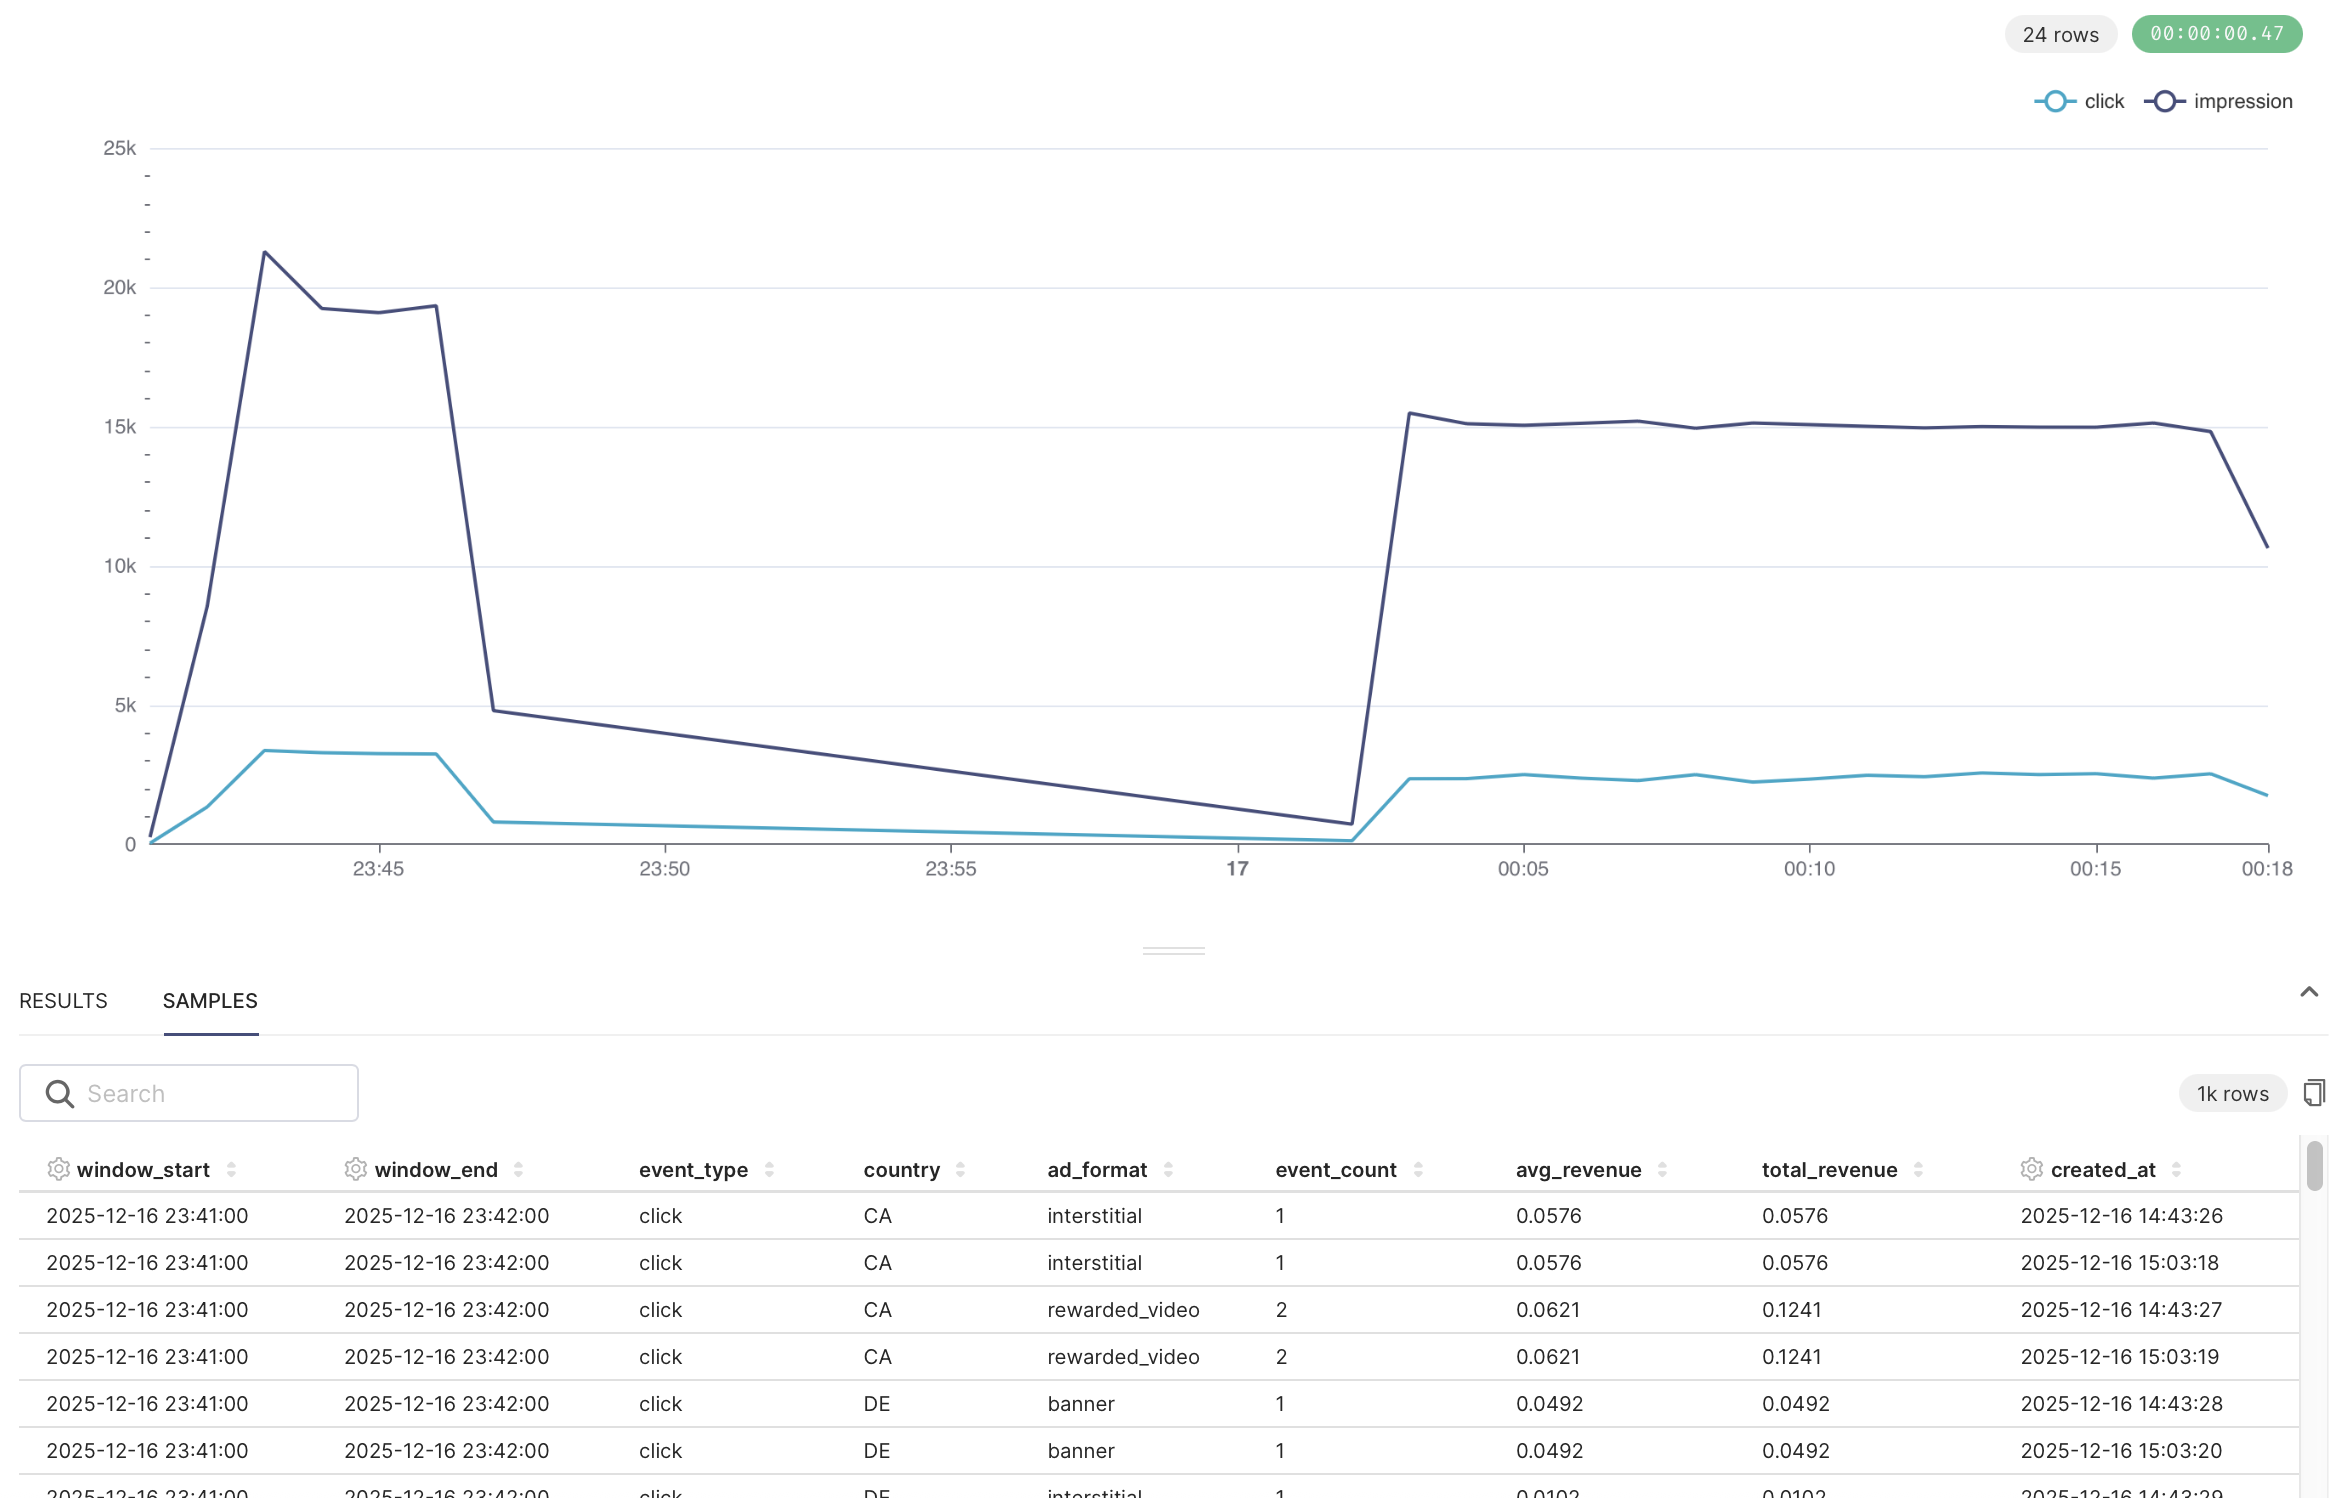Sort by the event_type column arrows
Viewport: 2342px width, 1498px height.
coord(769,1169)
